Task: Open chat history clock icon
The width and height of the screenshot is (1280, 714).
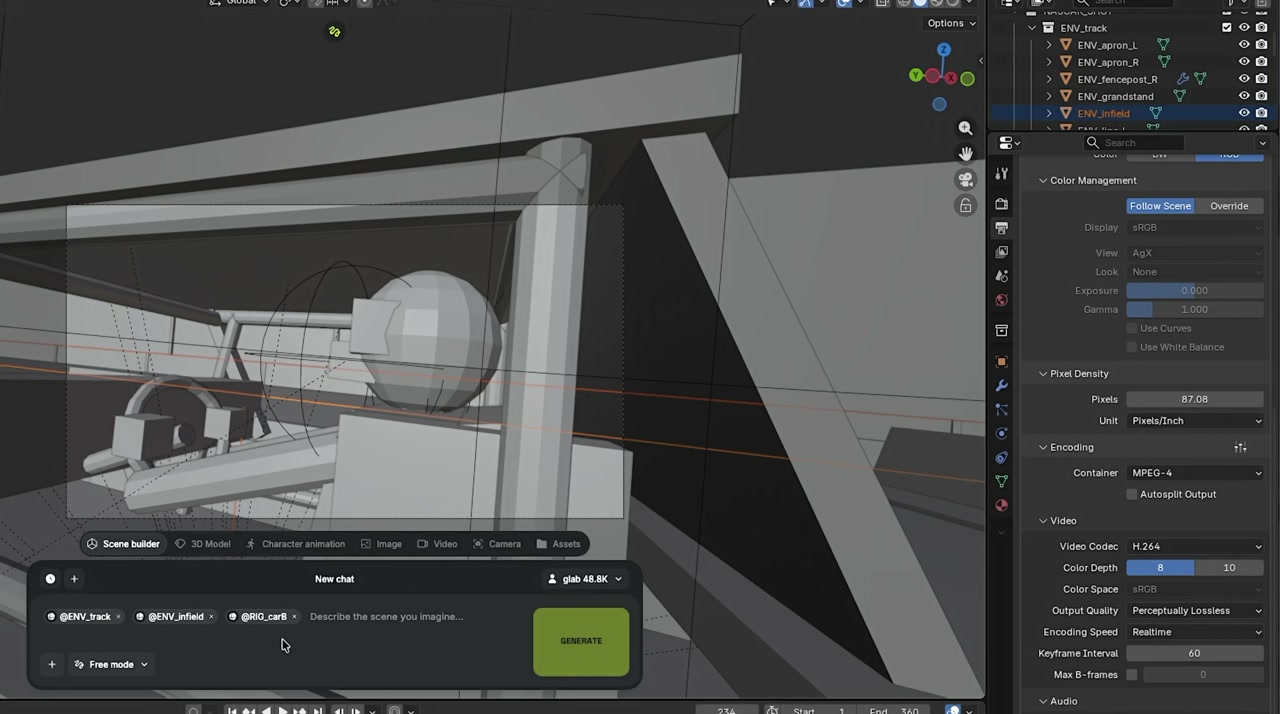Action: coord(50,579)
